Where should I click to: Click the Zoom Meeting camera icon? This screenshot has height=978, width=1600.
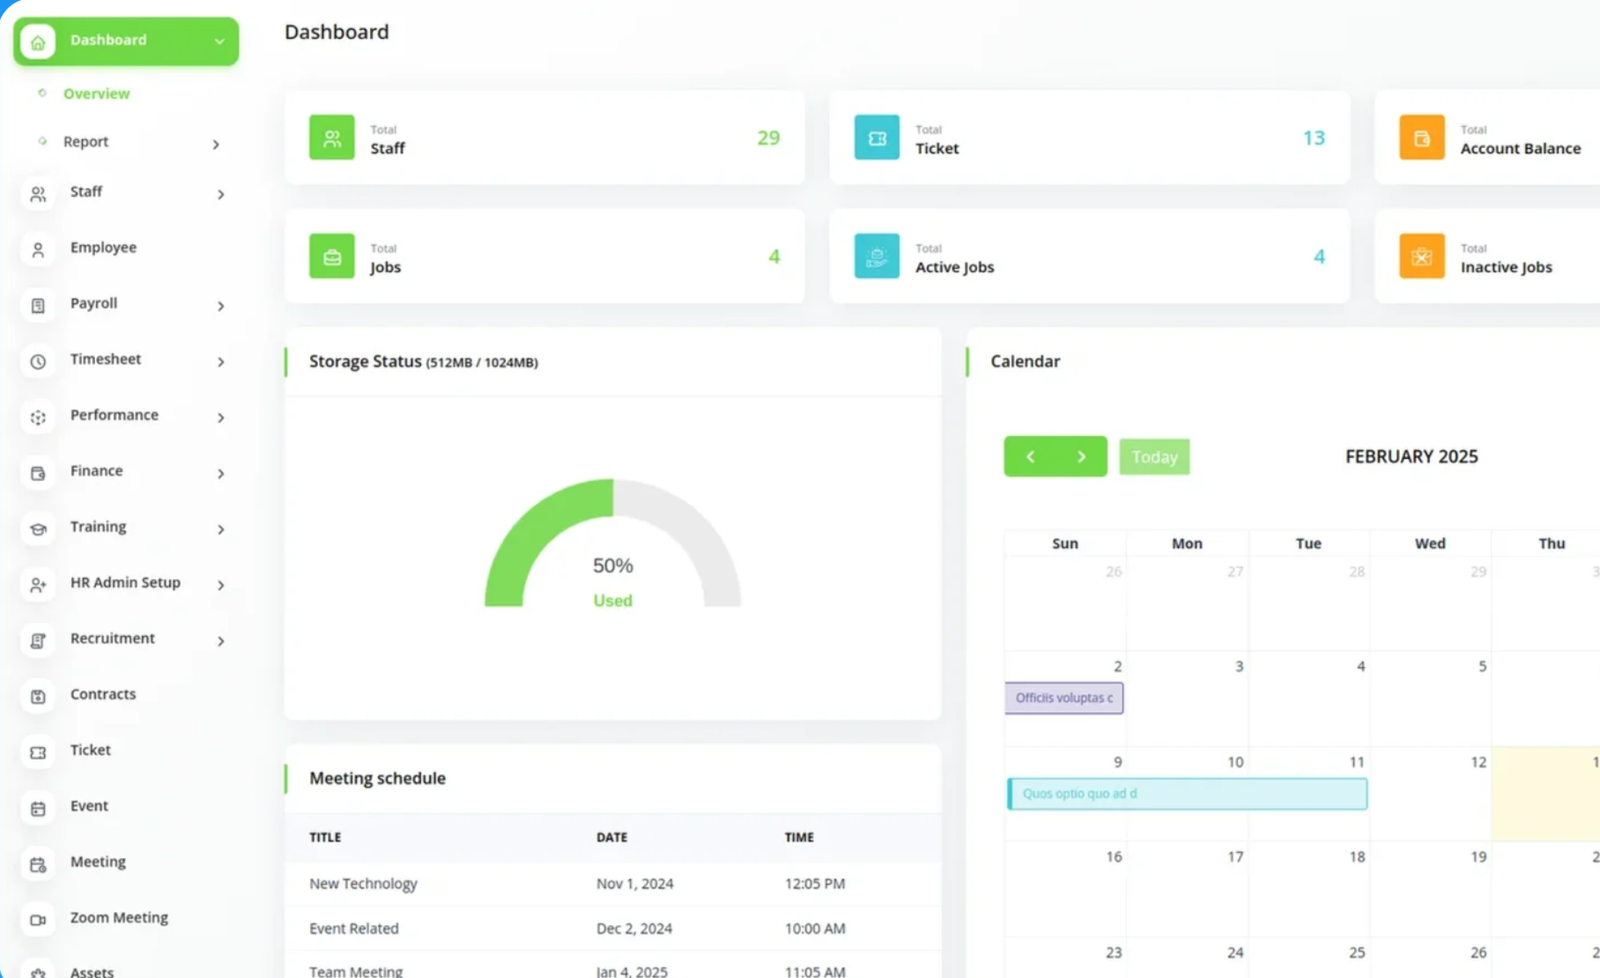pos(38,919)
